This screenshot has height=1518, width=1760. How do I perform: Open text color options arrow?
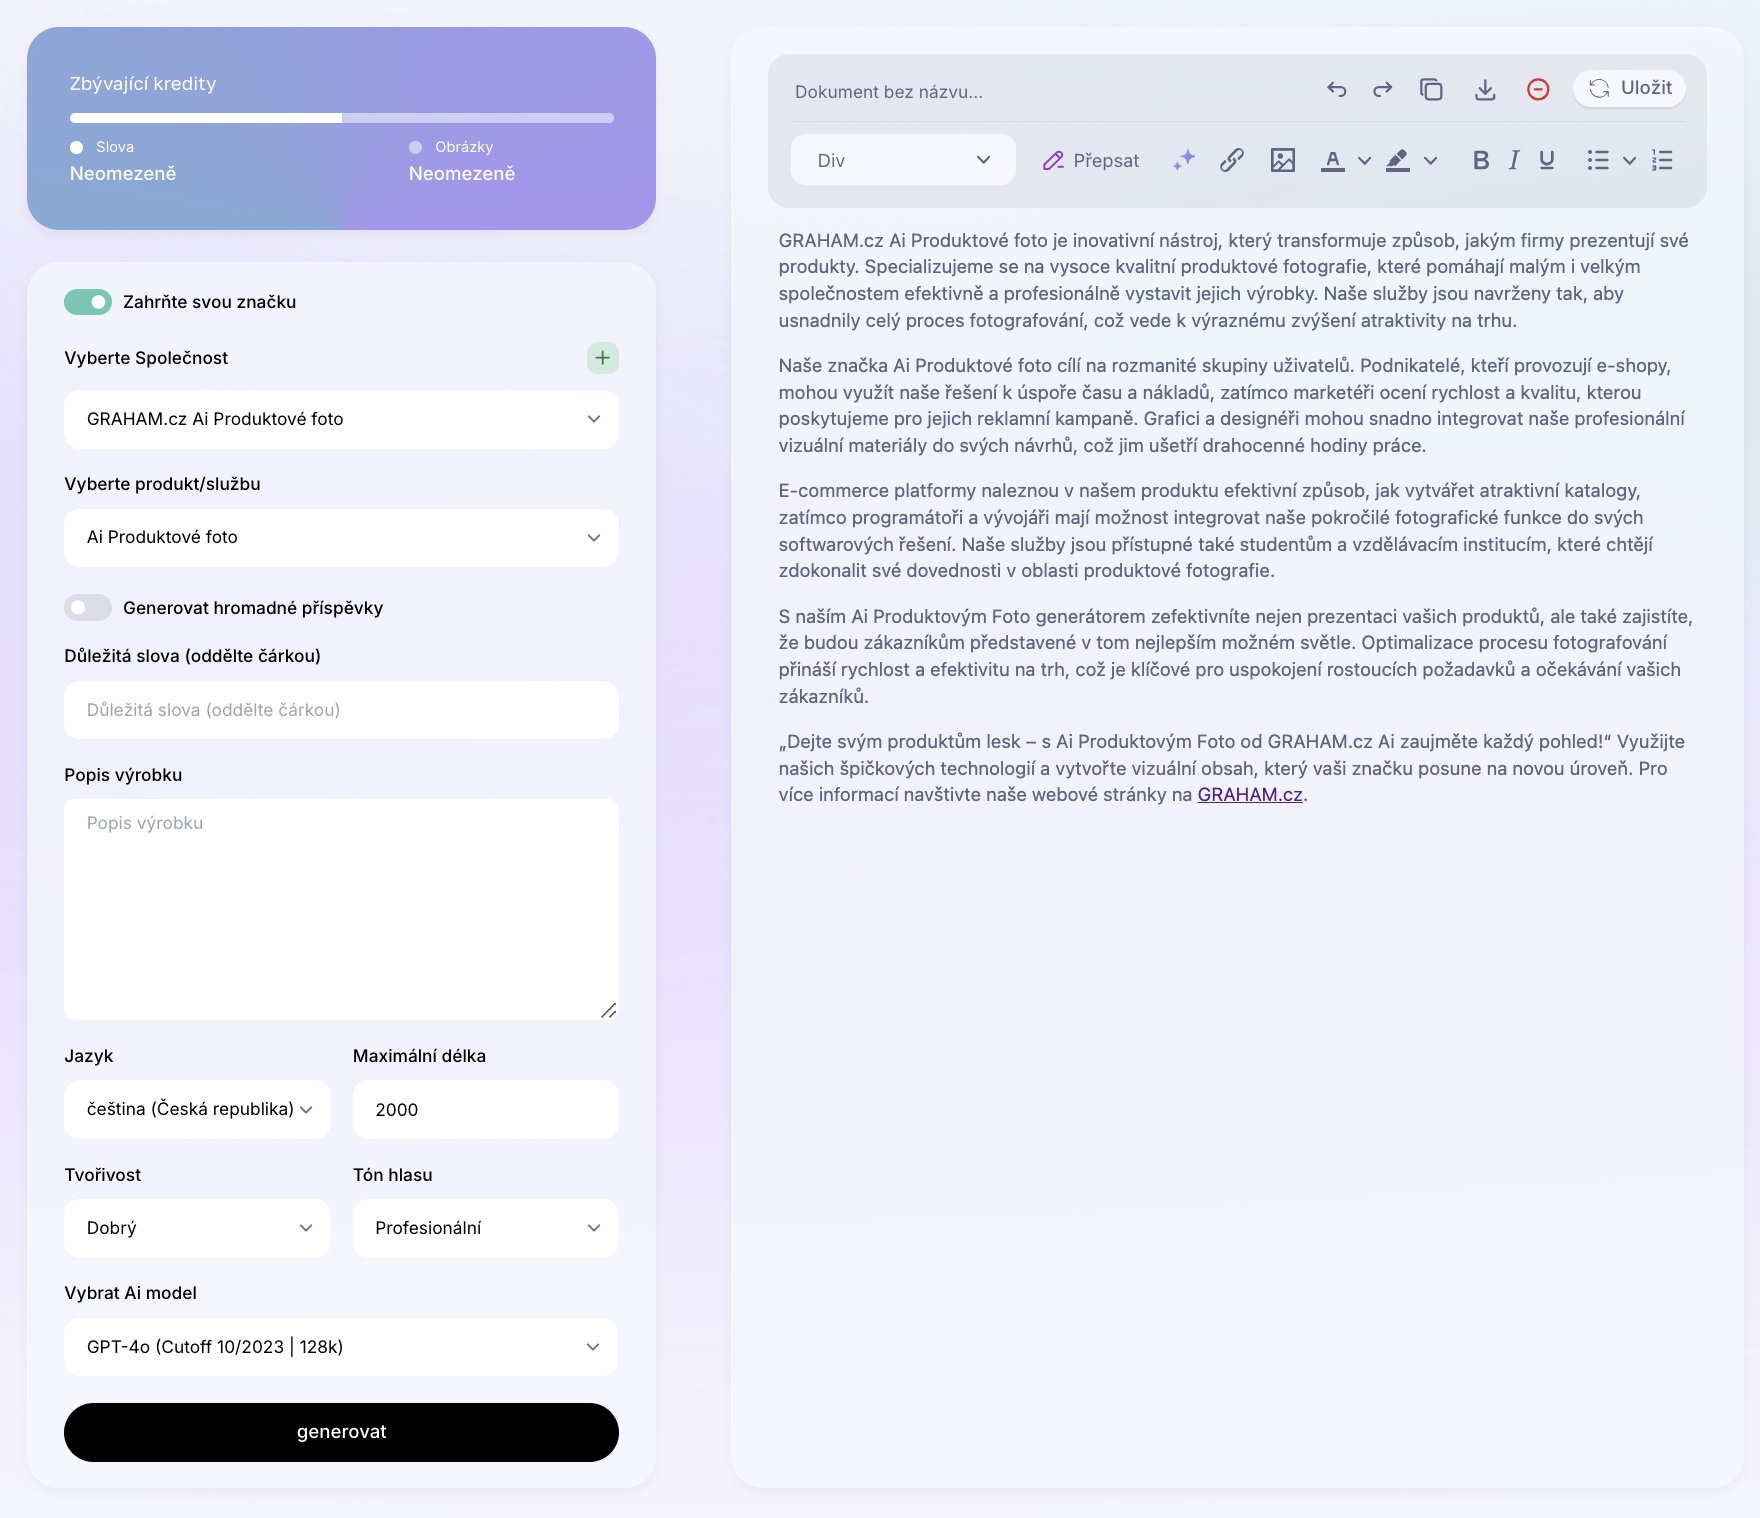pyautogui.click(x=1364, y=160)
